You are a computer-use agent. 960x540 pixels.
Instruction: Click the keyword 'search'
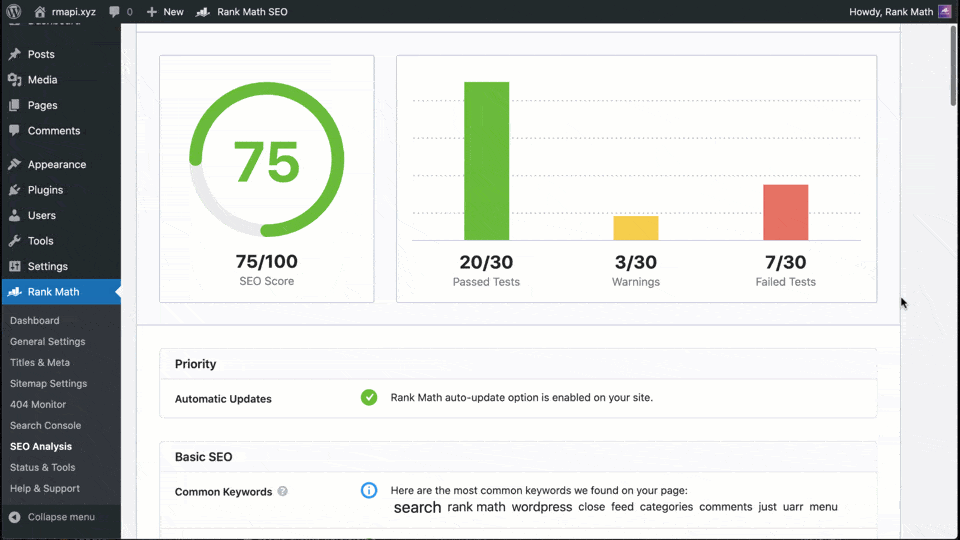[x=418, y=508]
